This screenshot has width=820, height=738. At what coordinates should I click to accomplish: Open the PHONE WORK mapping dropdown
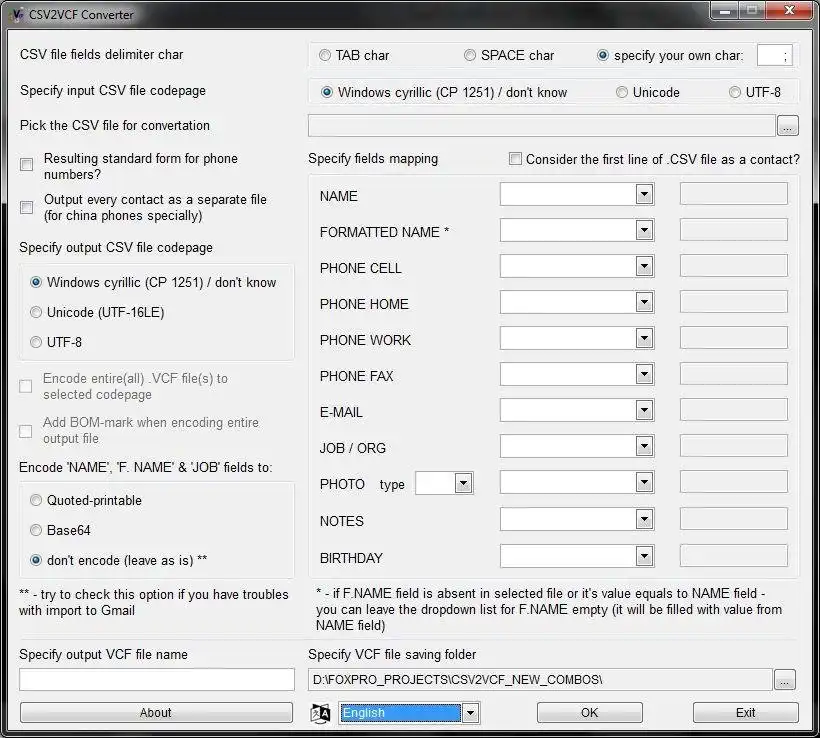click(x=644, y=338)
